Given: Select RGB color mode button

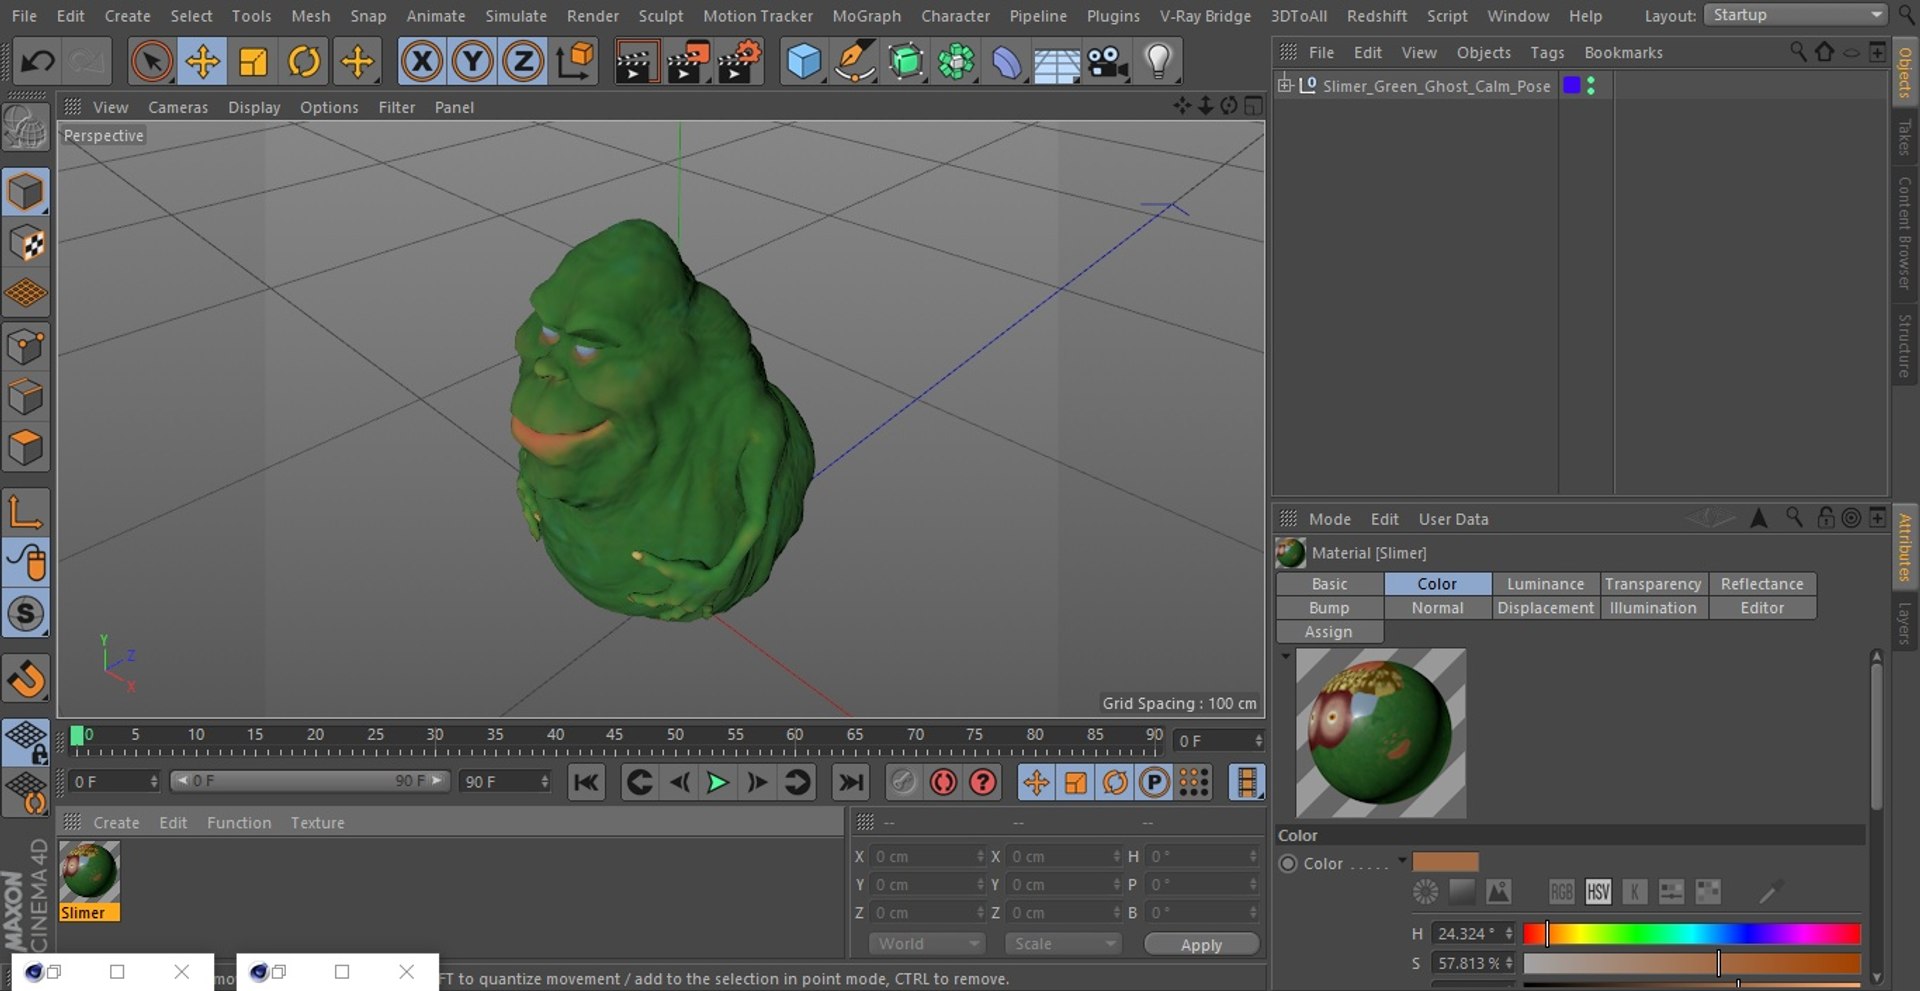Looking at the screenshot, I should [1561, 891].
